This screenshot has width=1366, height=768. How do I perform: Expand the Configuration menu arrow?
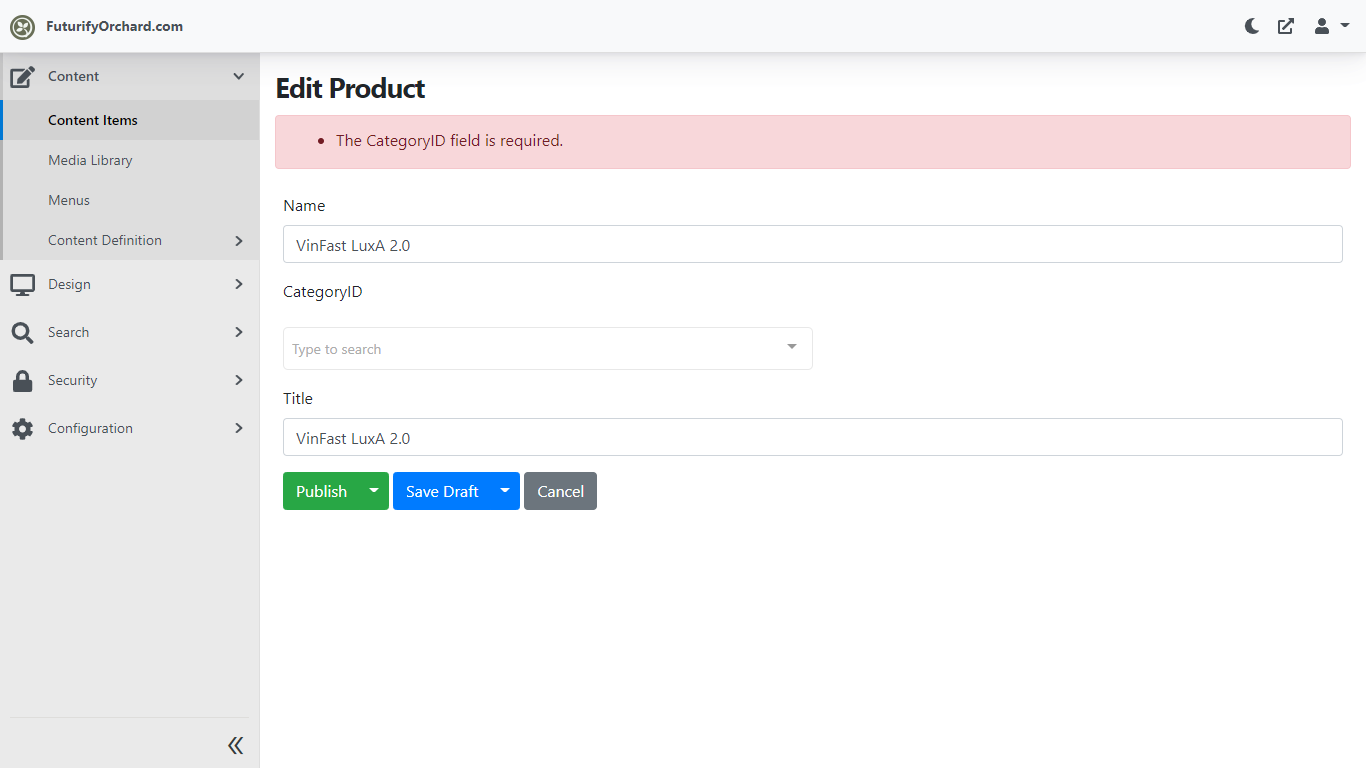(239, 428)
